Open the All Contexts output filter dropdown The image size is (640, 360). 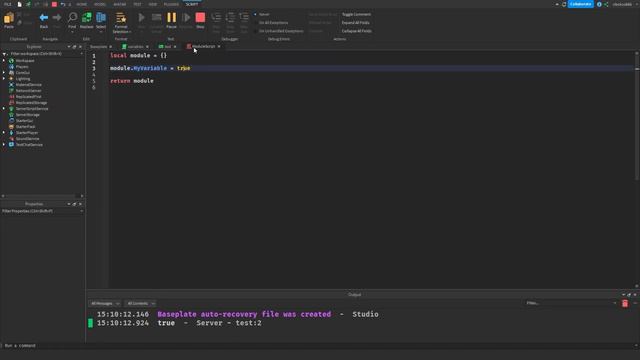coord(140,303)
